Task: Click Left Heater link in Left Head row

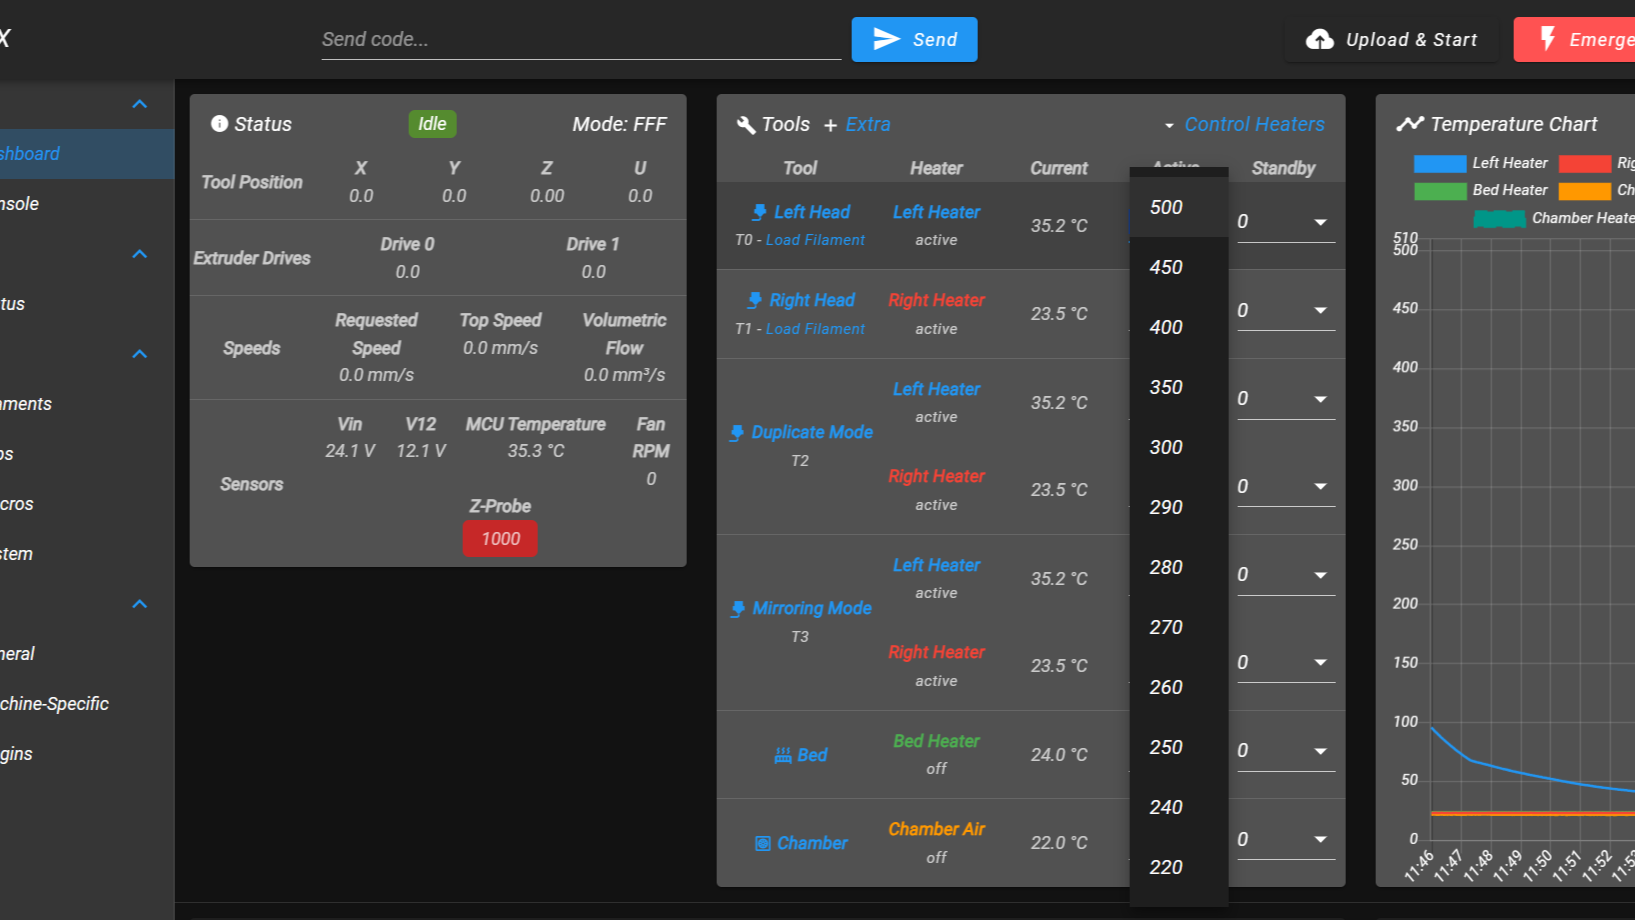Action: pos(936,212)
